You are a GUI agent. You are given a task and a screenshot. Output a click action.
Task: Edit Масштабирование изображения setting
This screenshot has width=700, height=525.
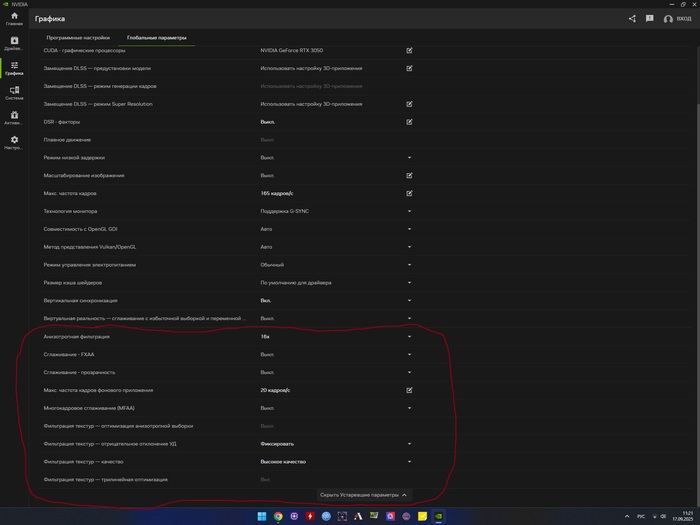409,175
